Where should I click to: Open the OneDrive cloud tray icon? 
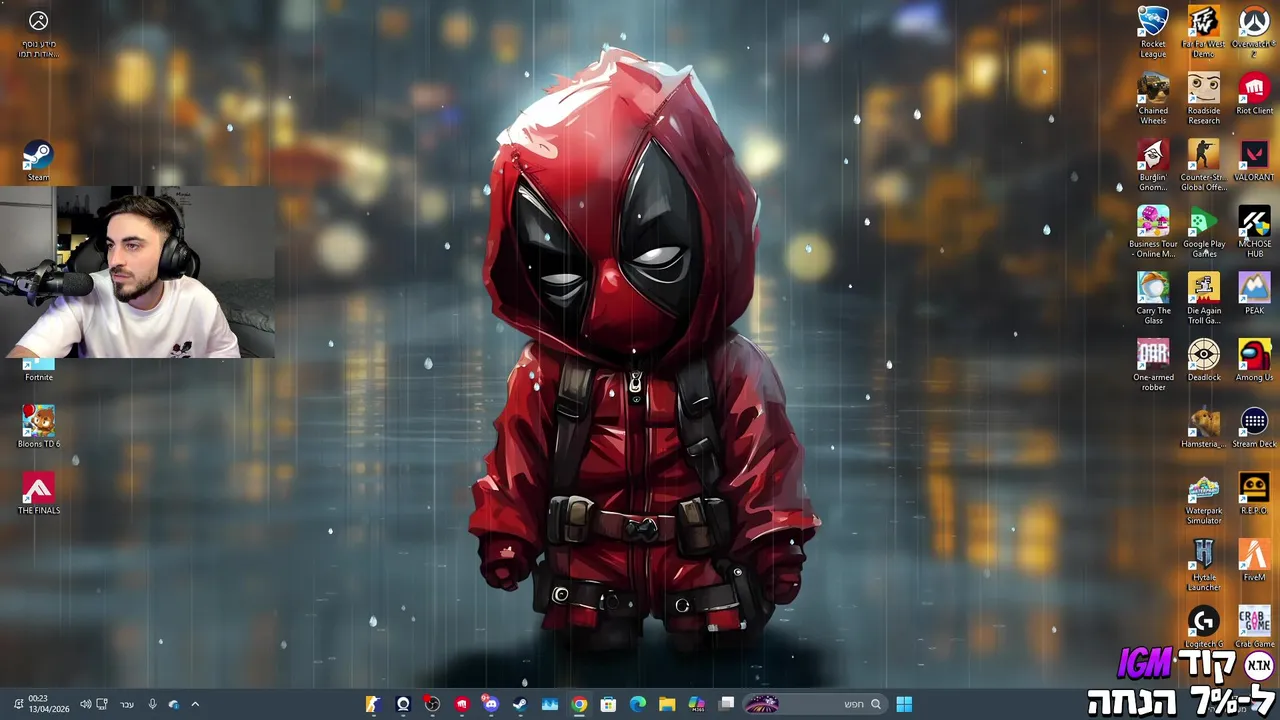(174, 704)
